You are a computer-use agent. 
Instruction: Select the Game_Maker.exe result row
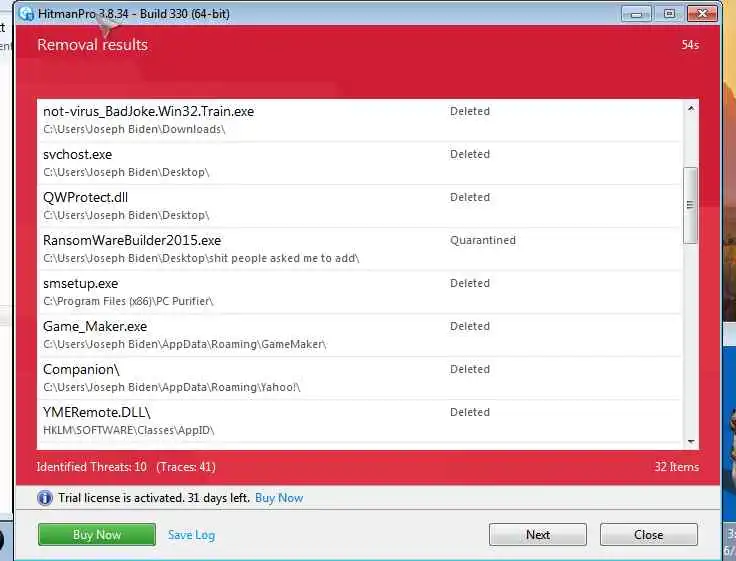coord(359,335)
